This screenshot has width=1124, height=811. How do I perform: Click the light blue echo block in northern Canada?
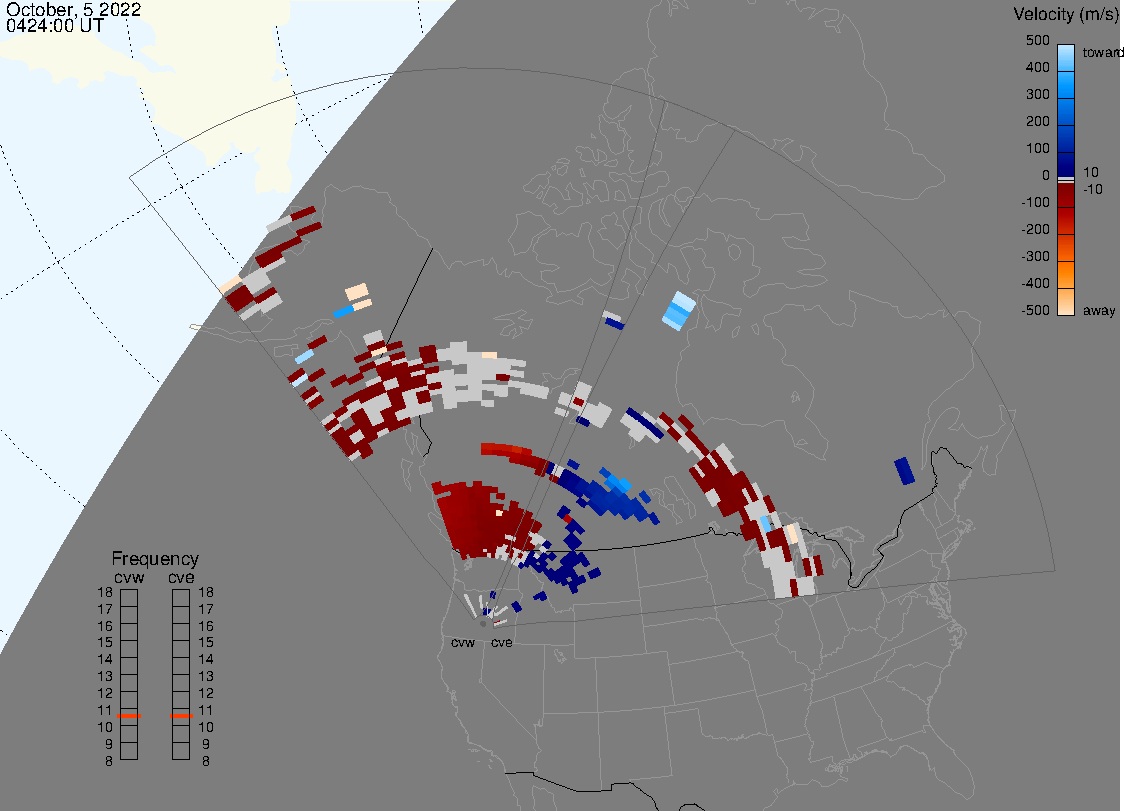[x=678, y=310]
